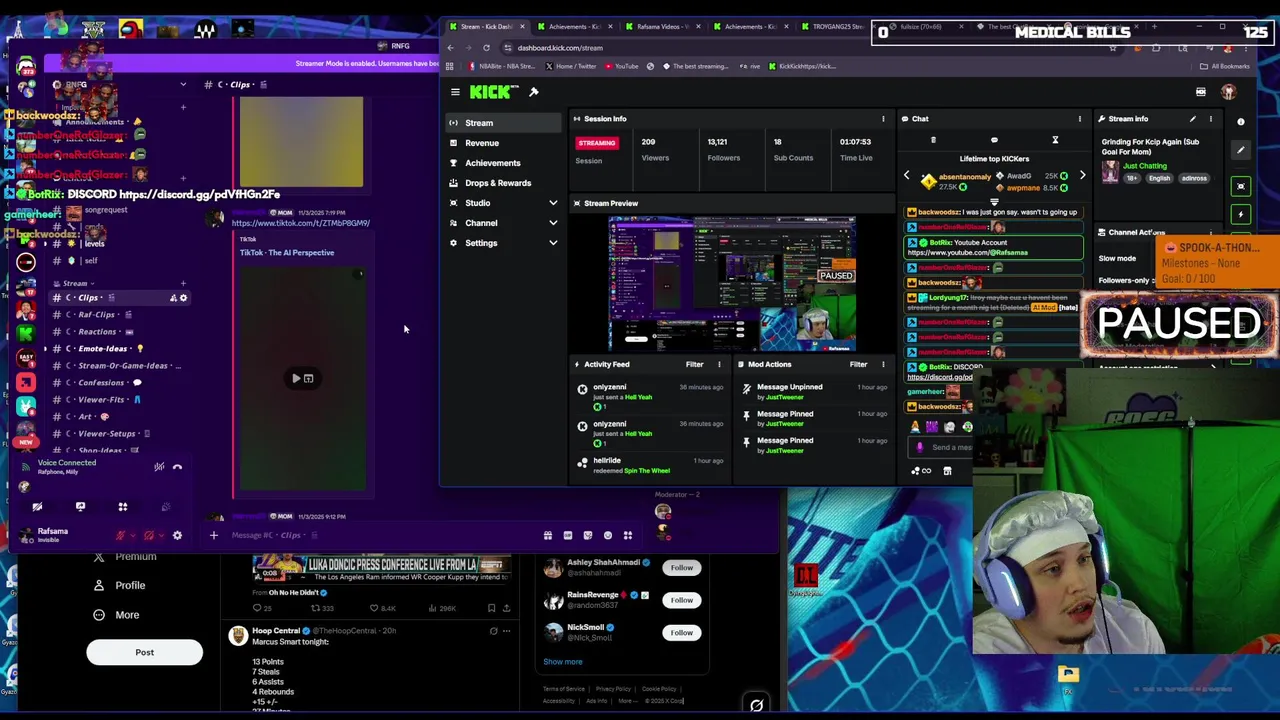Click the browser address bar

(x=800, y=48)
